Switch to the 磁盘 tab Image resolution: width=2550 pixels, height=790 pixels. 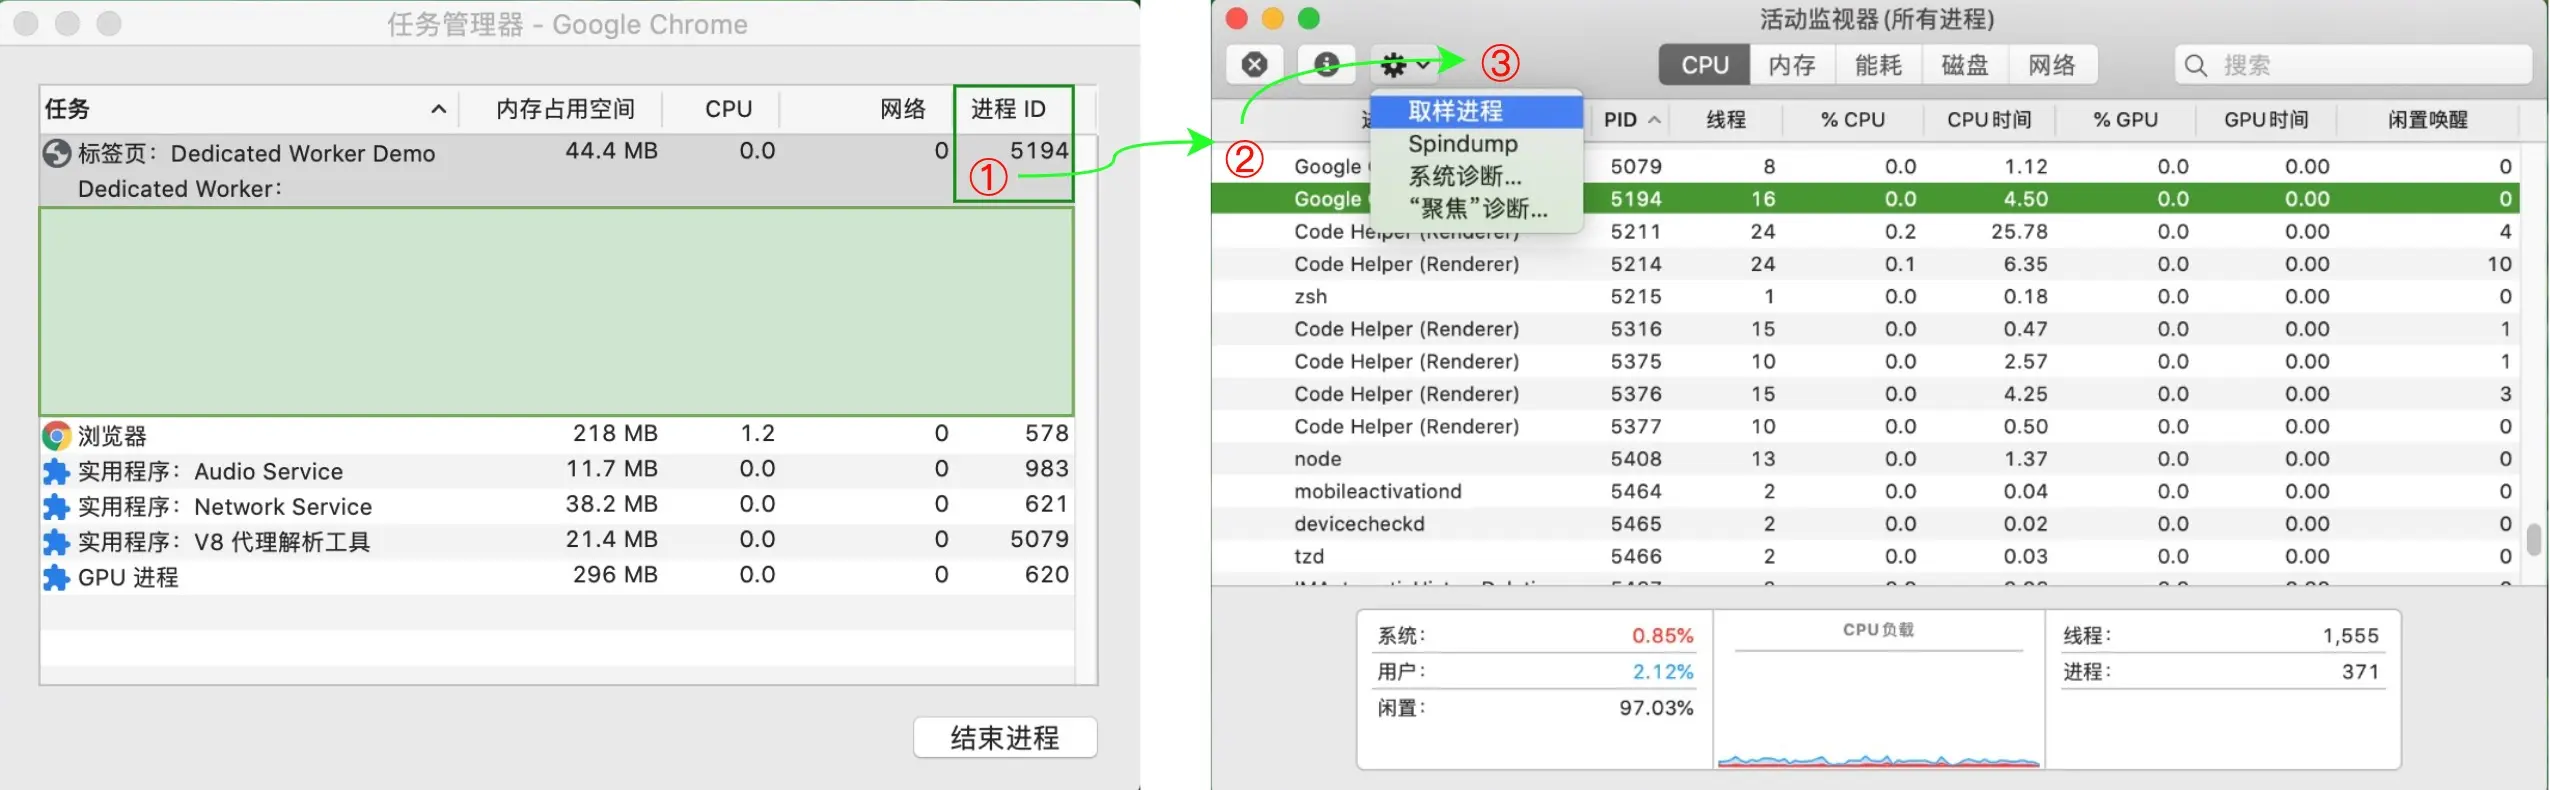[x=1965, y=65]
